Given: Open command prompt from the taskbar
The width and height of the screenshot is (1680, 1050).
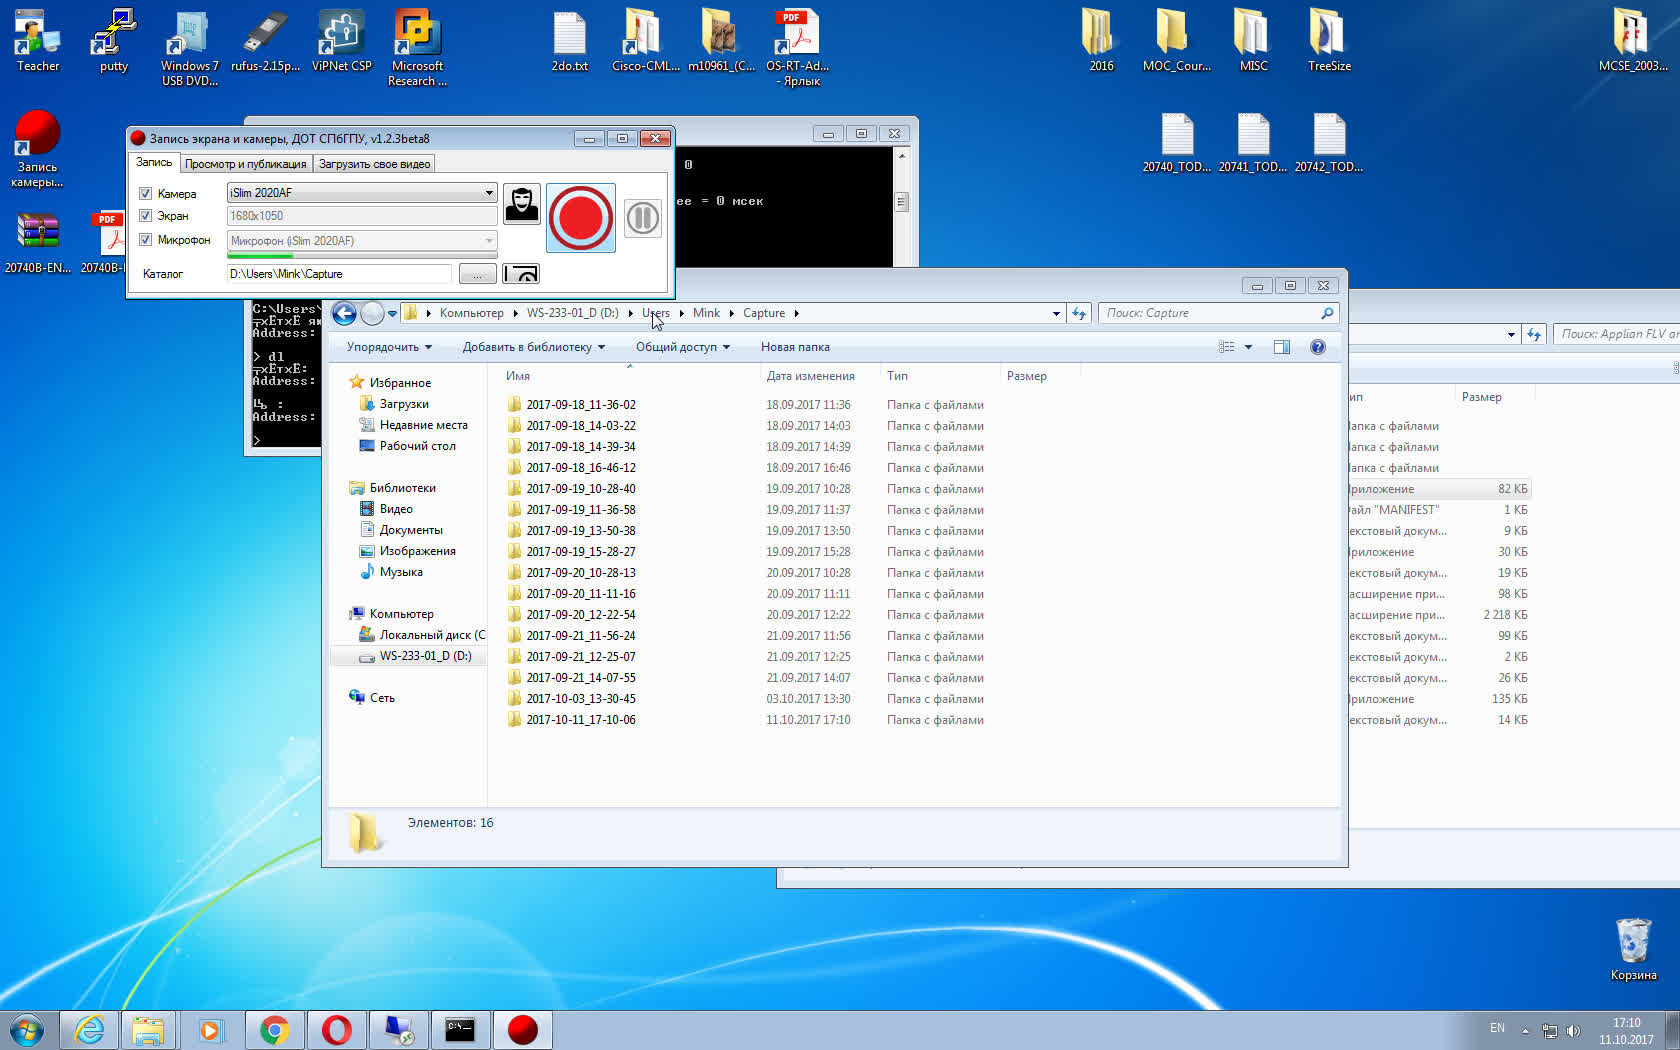Looking at the screenshot, I should coord(460,1030).
